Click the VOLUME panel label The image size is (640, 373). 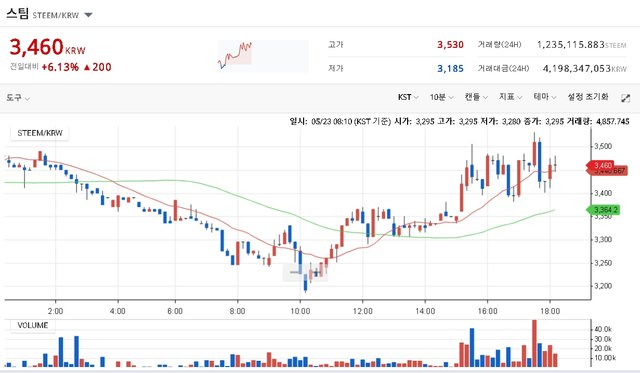(x=33, y=325)
